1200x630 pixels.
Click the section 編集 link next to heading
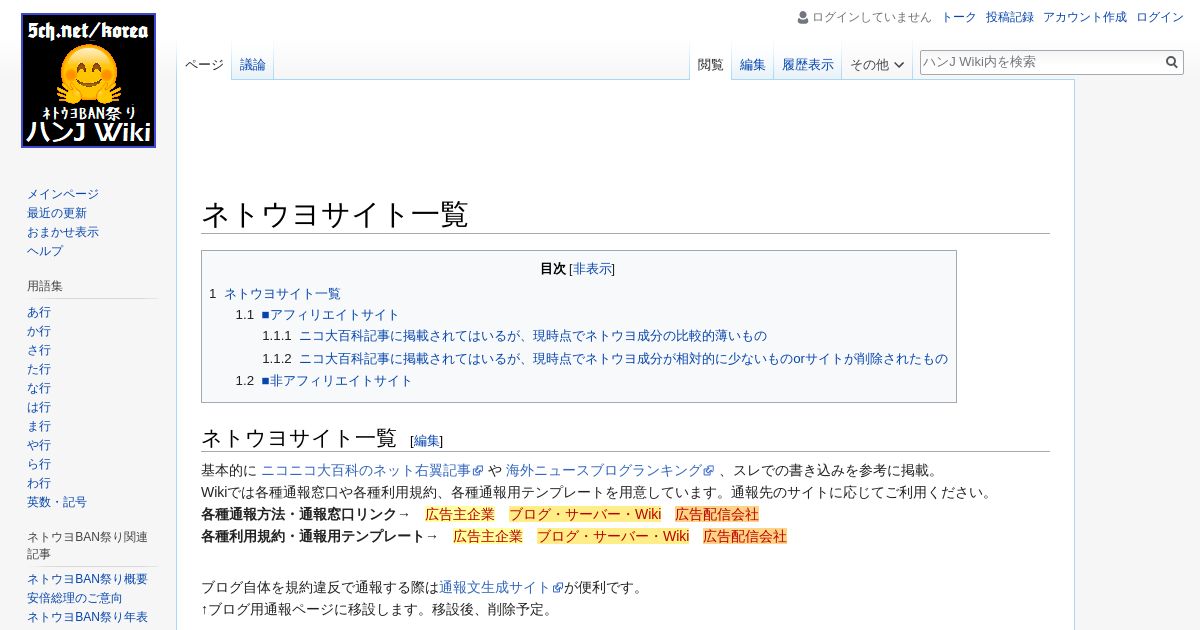(427, 441)
